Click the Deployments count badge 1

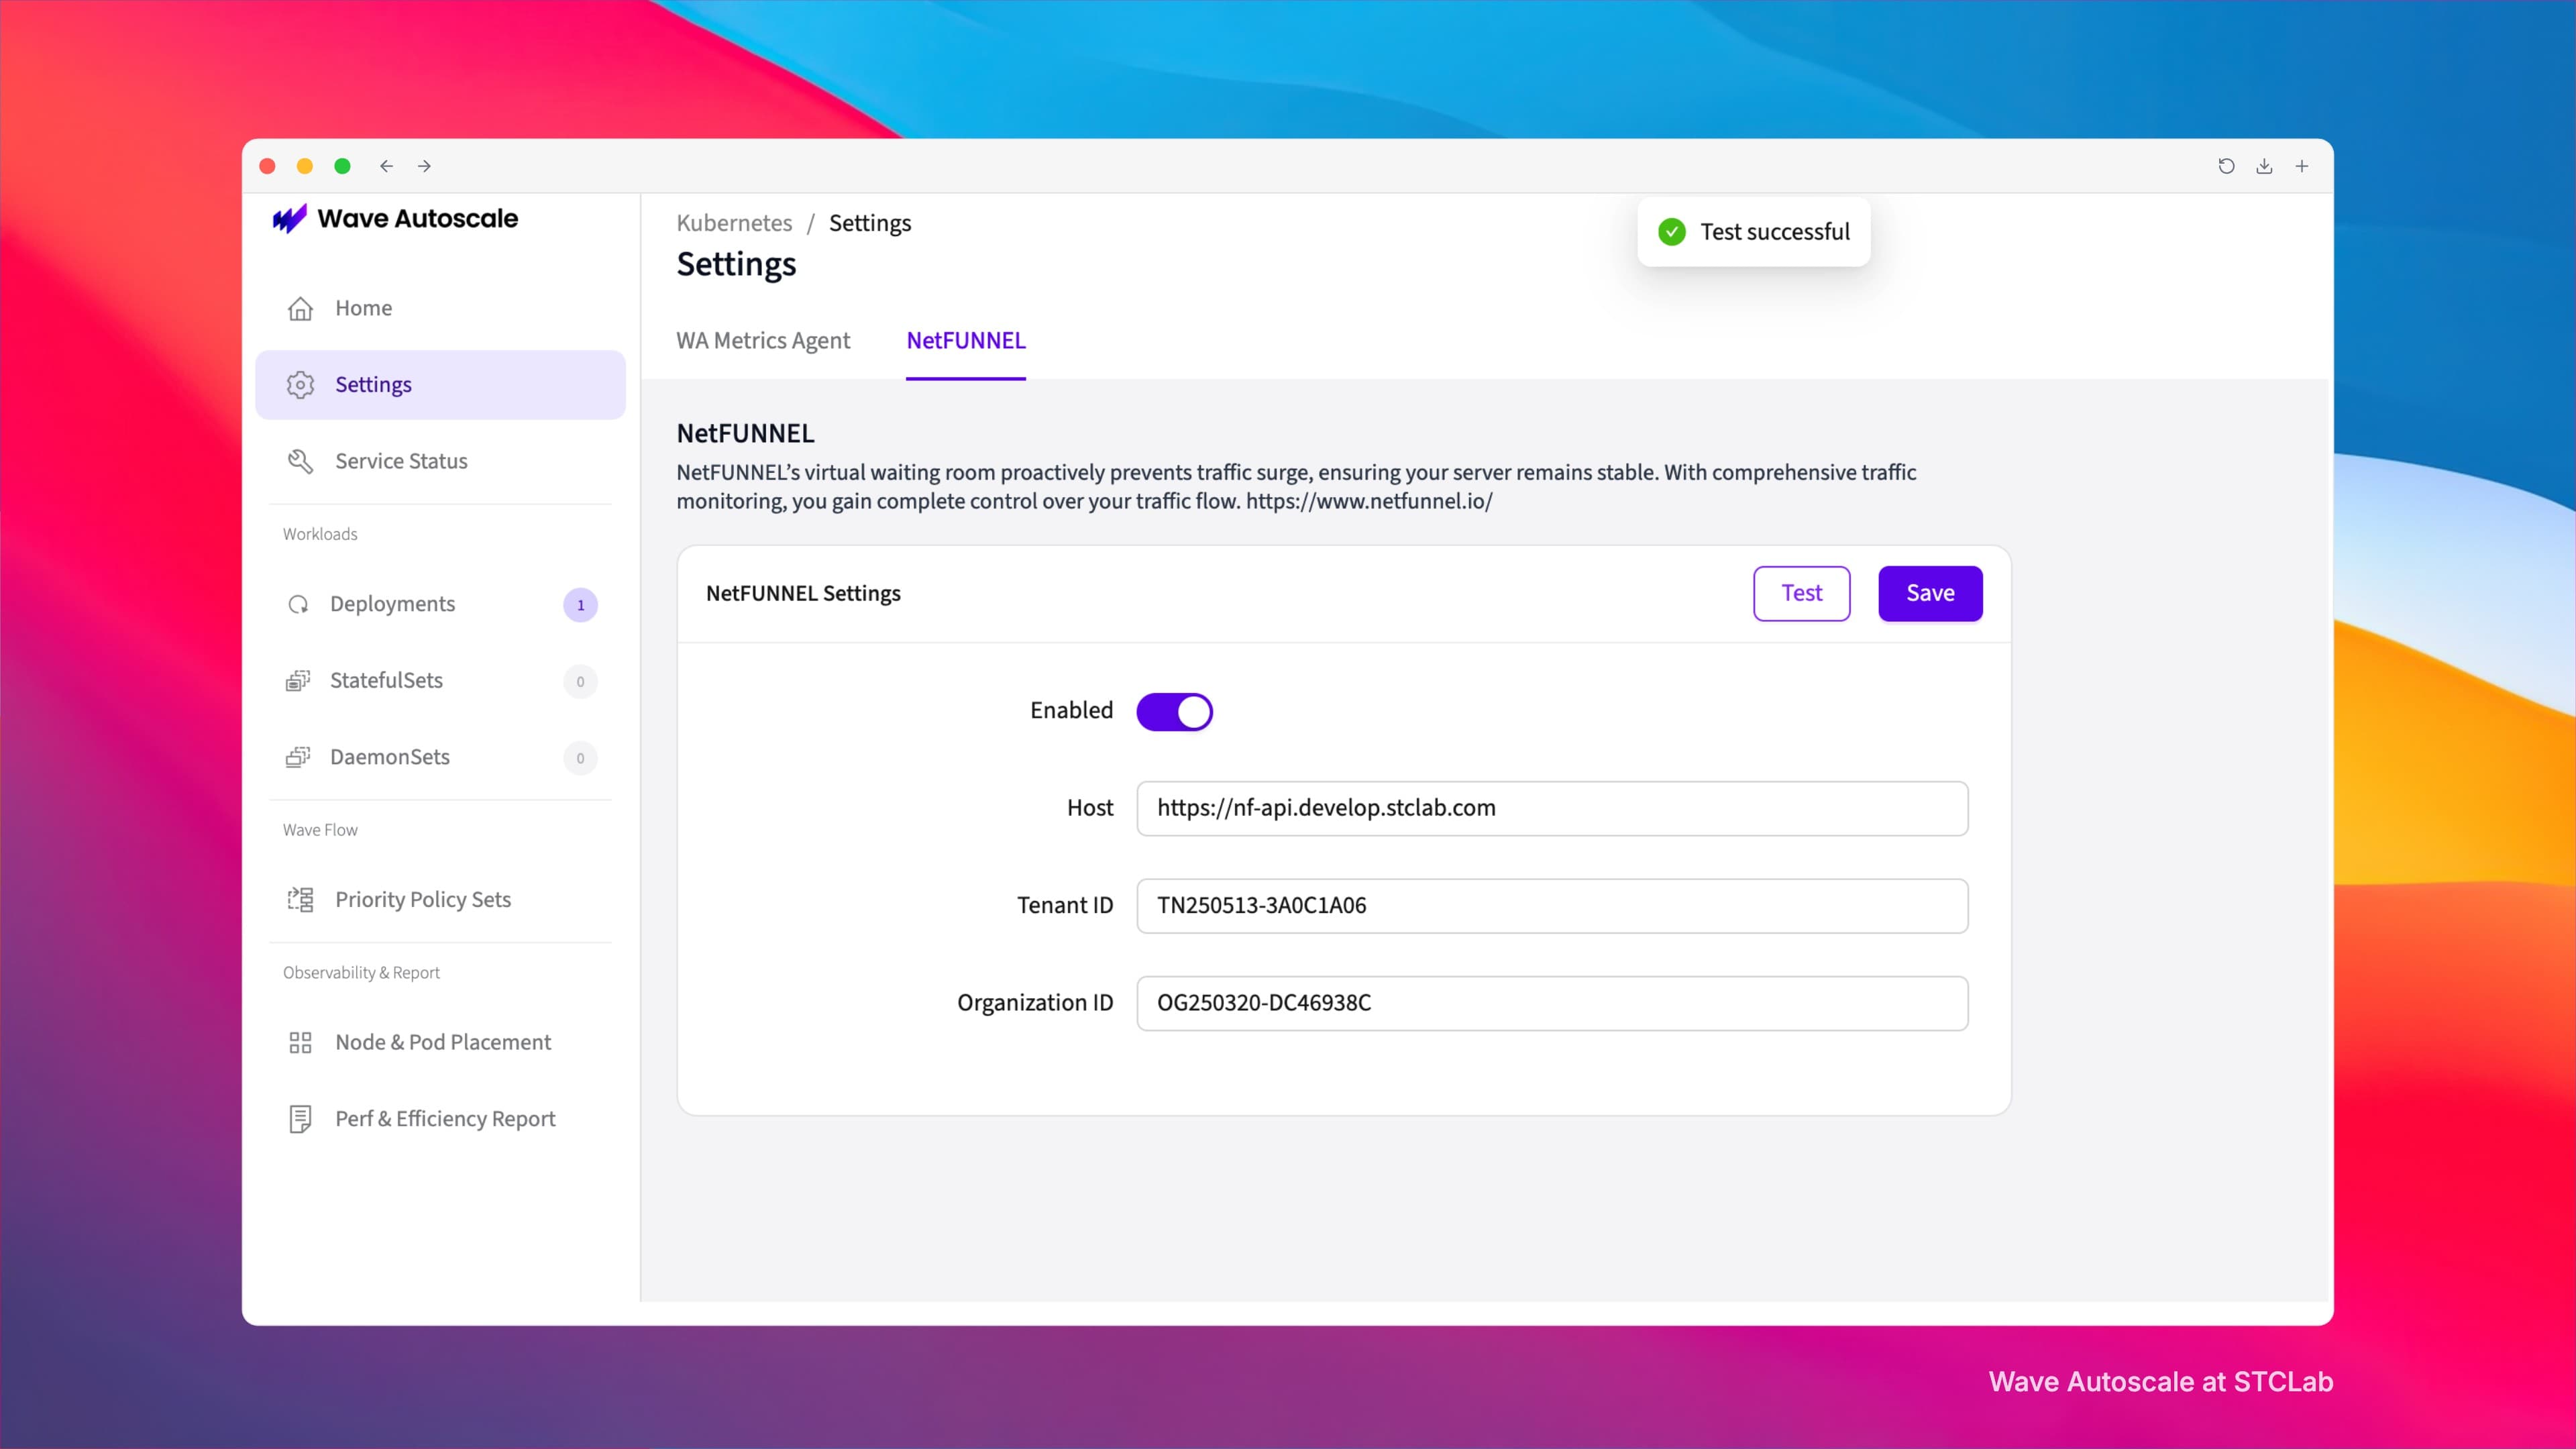tap(580, 605)
